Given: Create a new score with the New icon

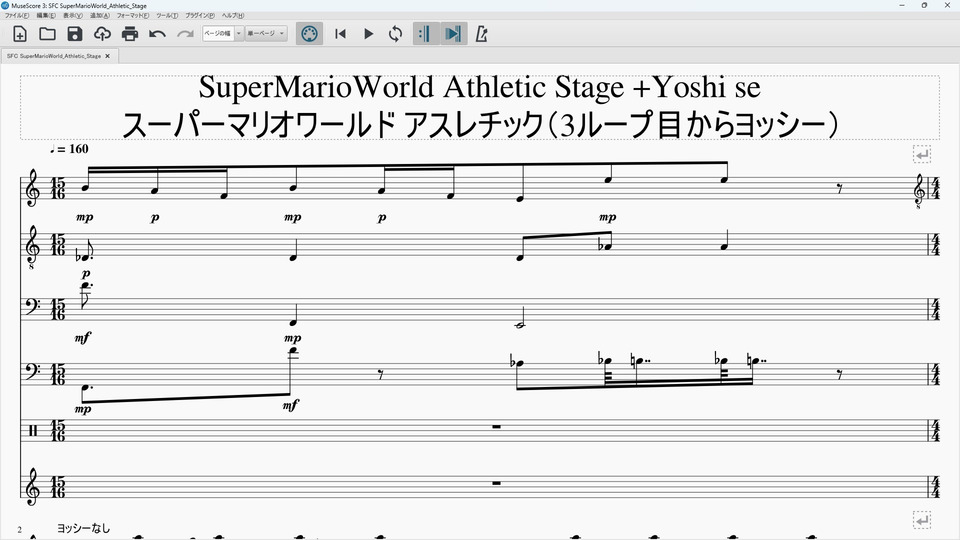Looking at the screenshot, I should tap(20, 34).
